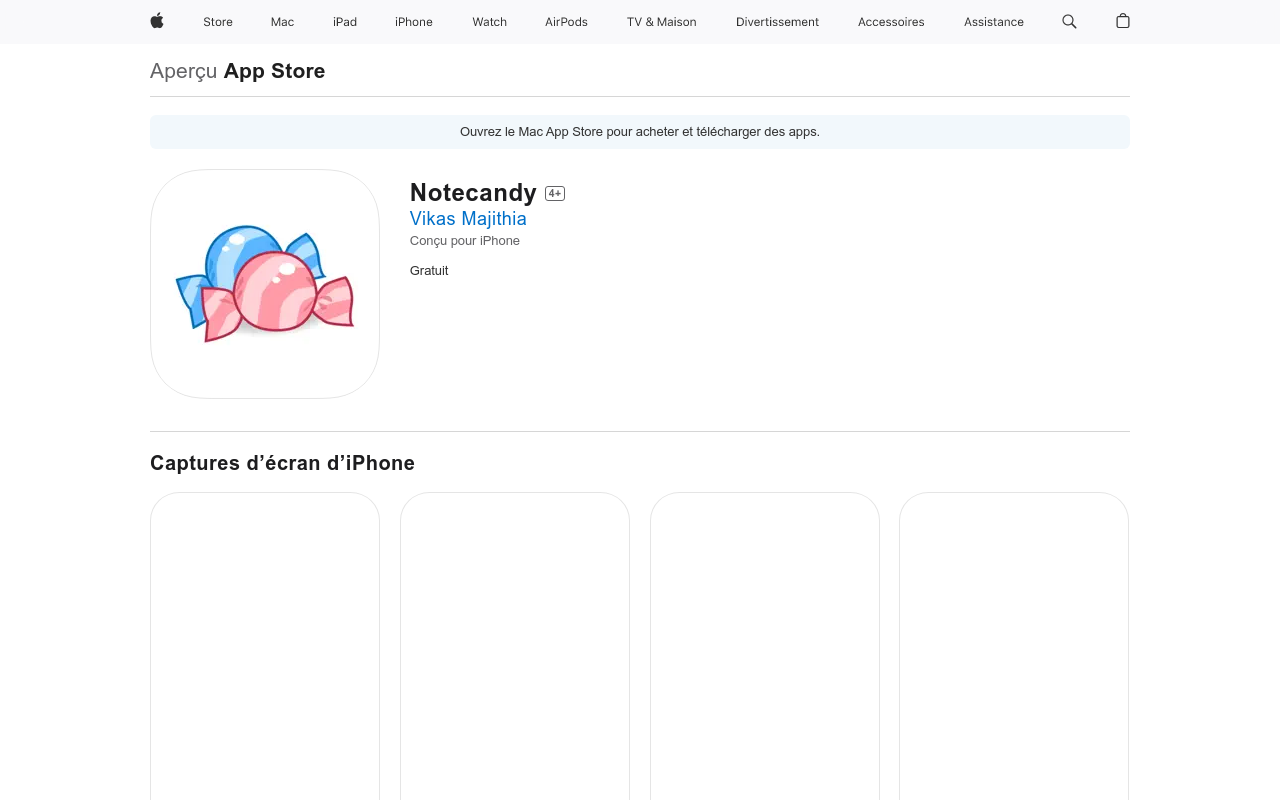1280x800 pixels.
Task: Open the iPhone menu
Action: (414, 22)
